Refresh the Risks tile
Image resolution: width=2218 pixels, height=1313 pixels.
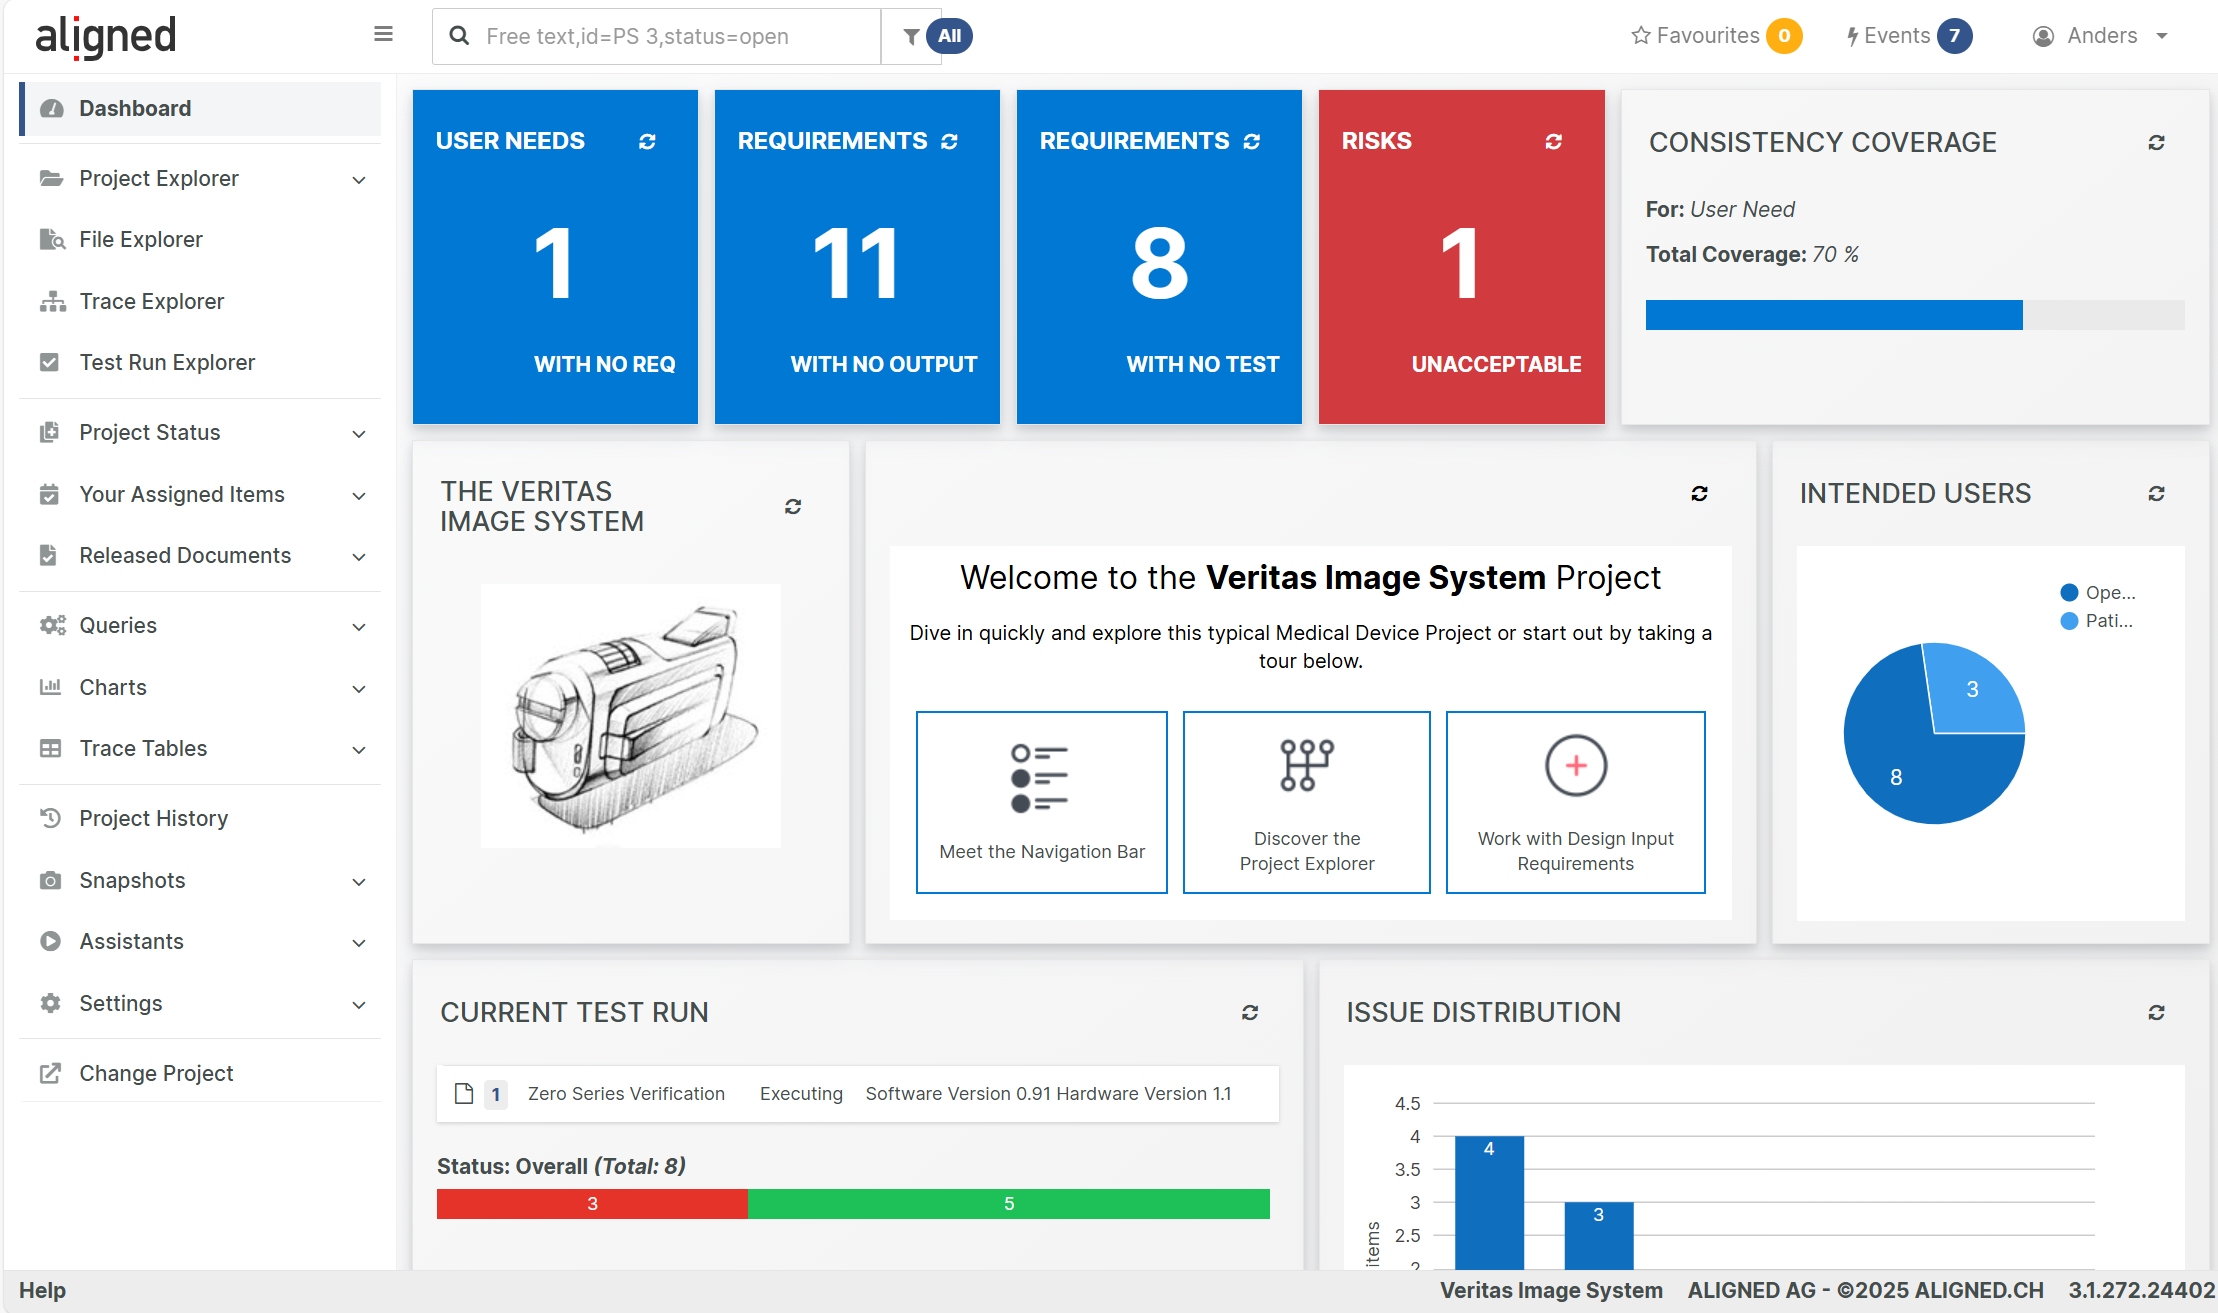pyautogui.click(x=1553, y=142)
